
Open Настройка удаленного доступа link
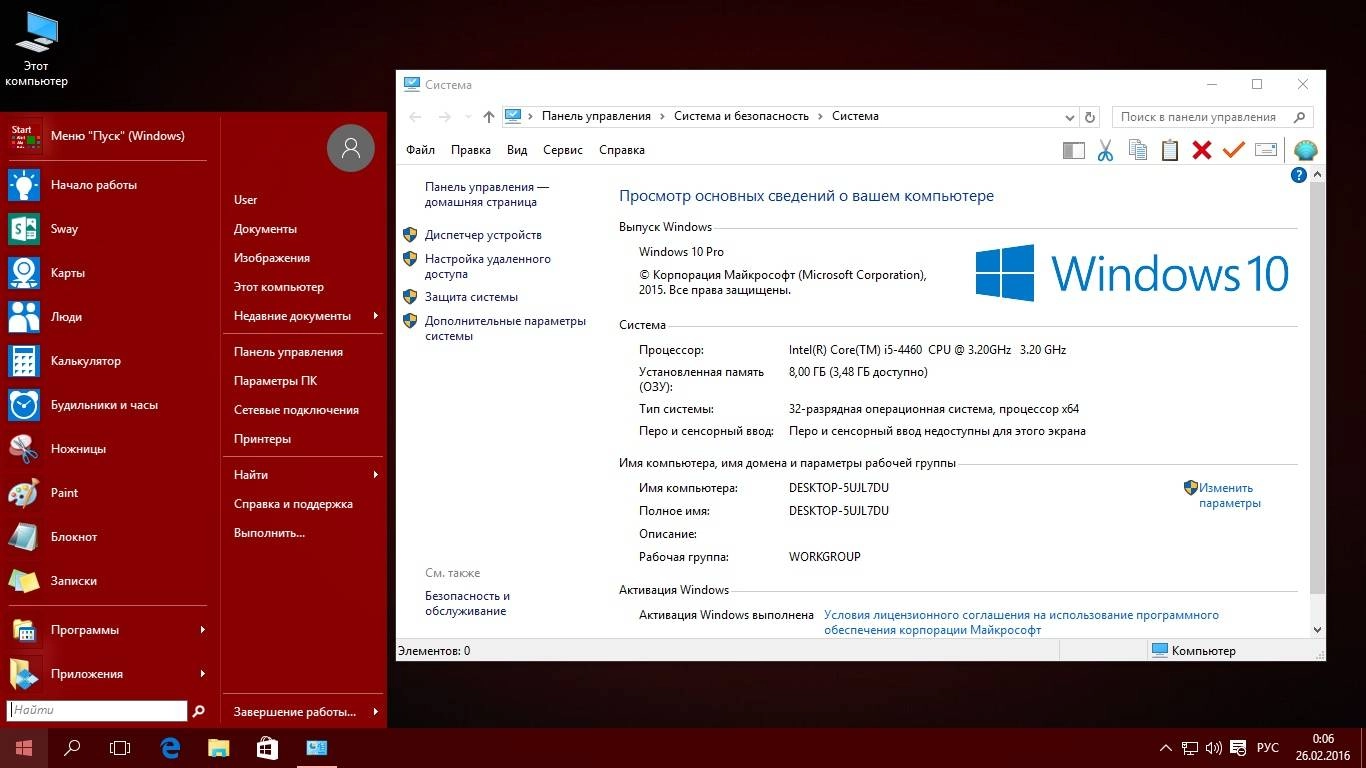(x=488, y=266)
